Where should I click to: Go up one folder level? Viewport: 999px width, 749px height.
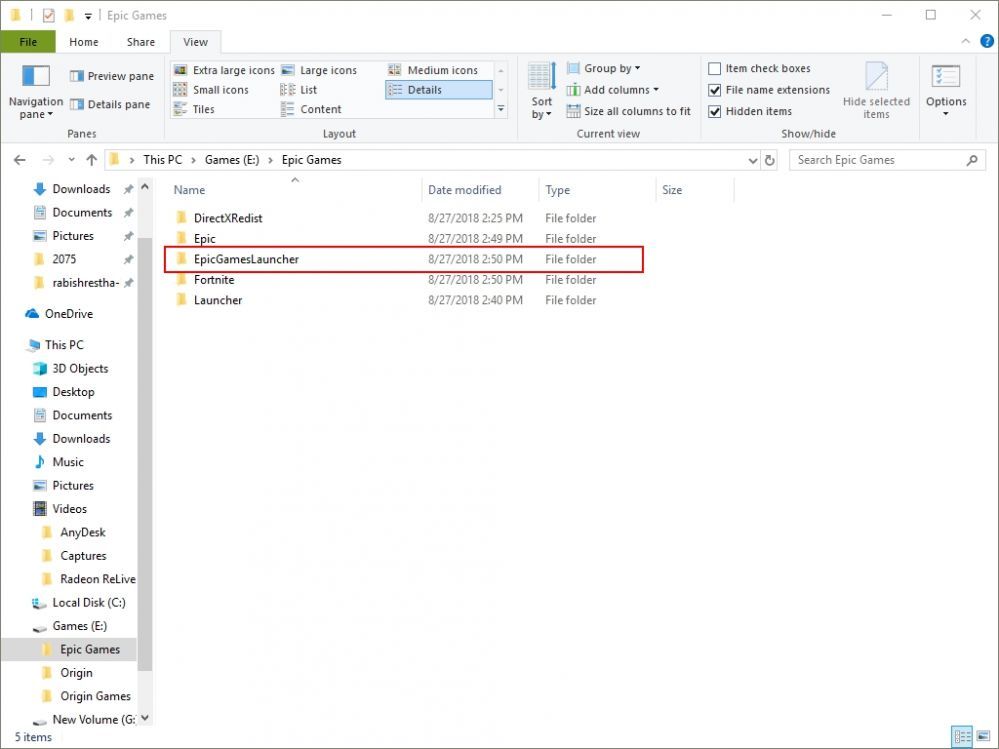point(92,160)
